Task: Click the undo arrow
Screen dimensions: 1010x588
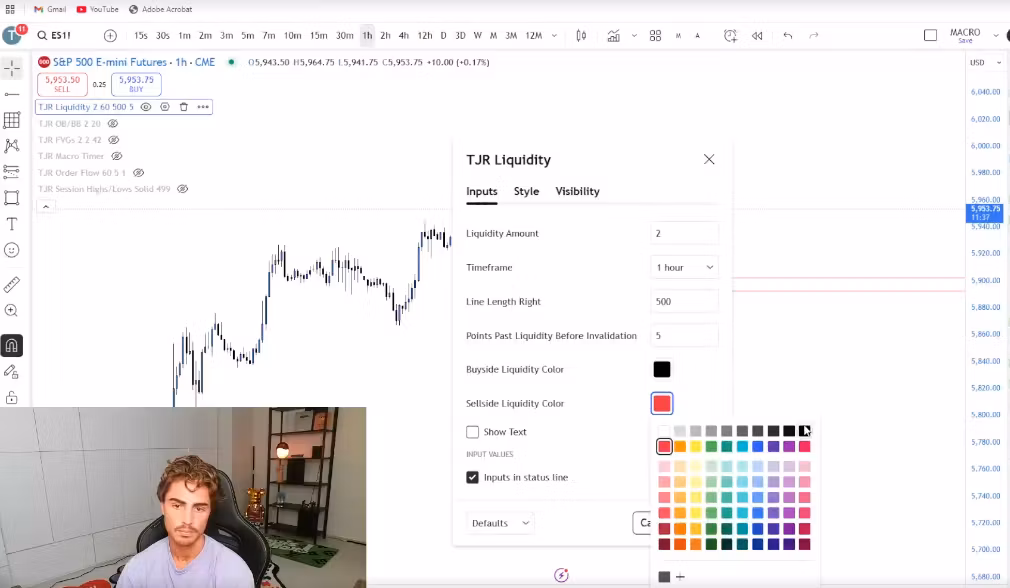Action: click(x=788, y=36)
